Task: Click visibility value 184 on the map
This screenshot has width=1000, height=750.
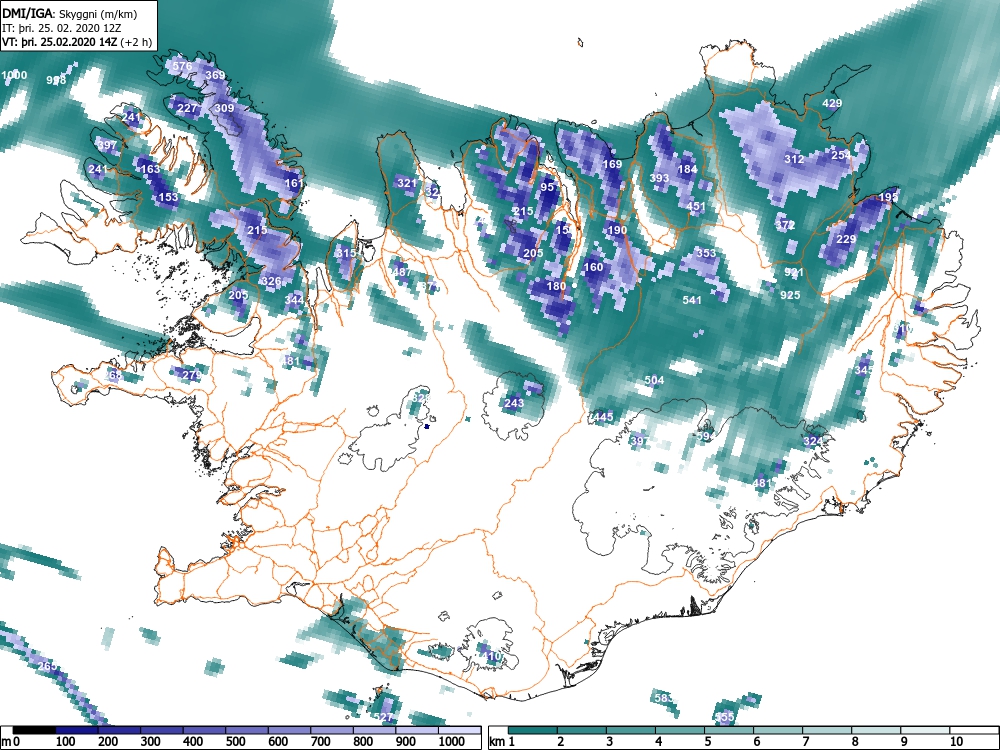Action: pos(688,169)
